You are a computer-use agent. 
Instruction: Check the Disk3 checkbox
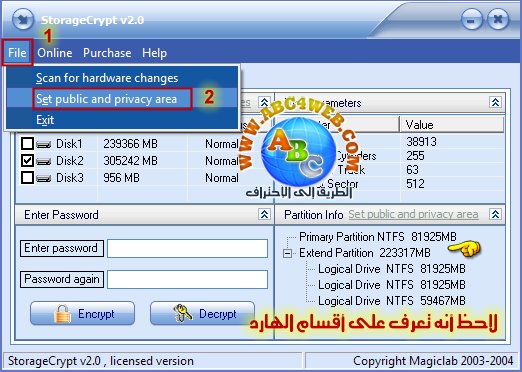(x=27, y=178)
